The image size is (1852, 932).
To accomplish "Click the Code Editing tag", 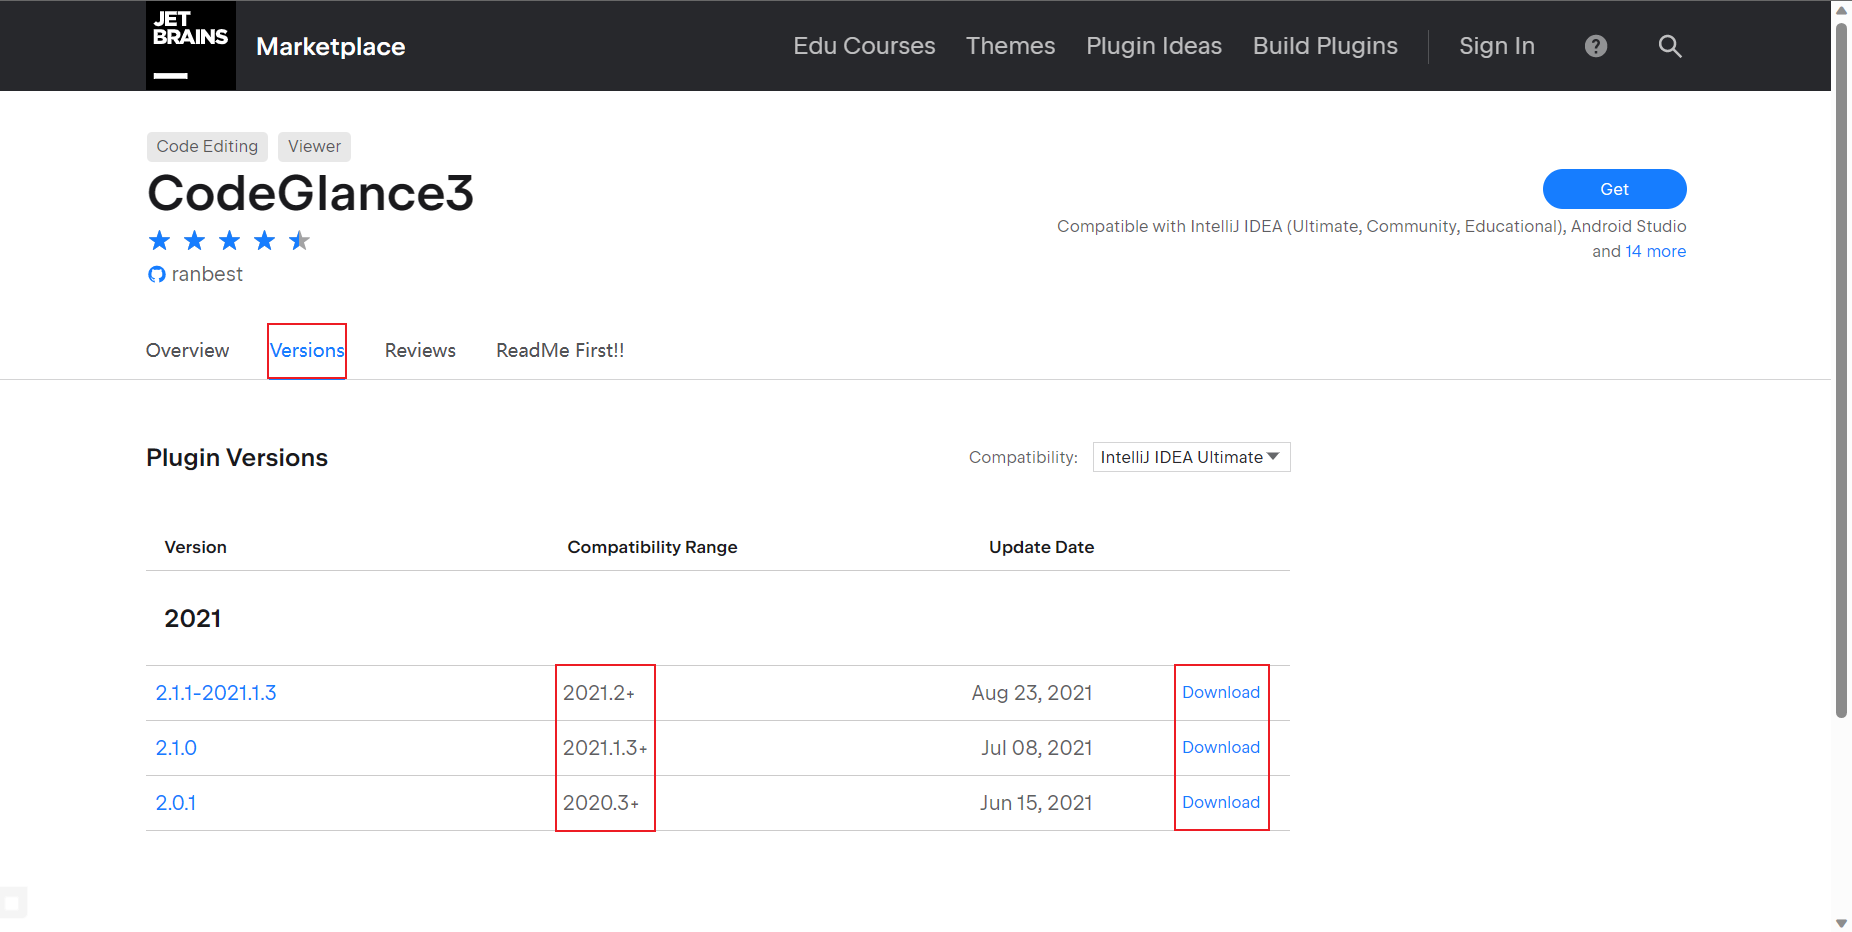I will (207, 146).
